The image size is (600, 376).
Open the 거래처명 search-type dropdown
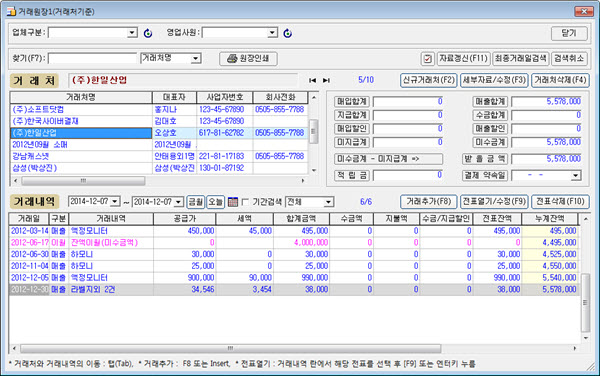pyautogui.click(x=196, y=59)
